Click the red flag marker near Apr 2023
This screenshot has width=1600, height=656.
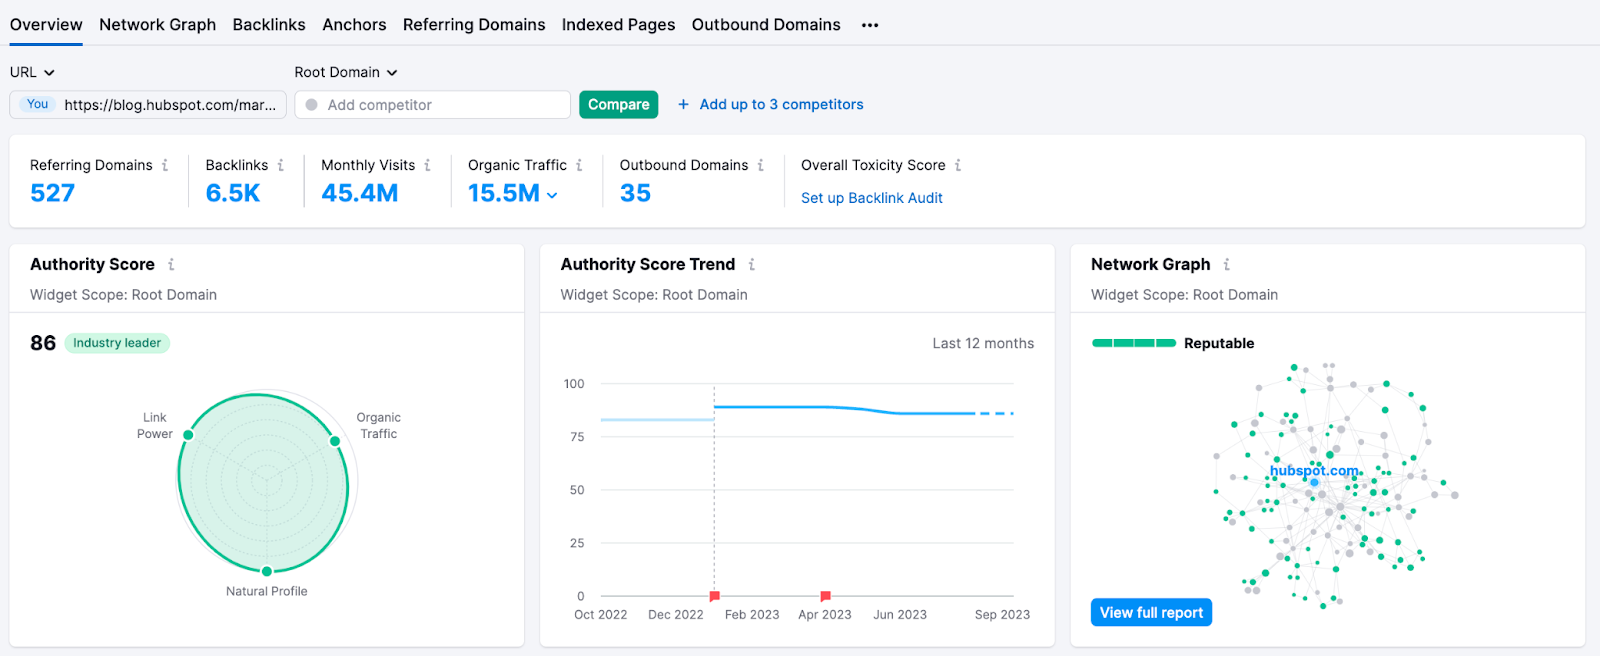[x=825, y=596]
